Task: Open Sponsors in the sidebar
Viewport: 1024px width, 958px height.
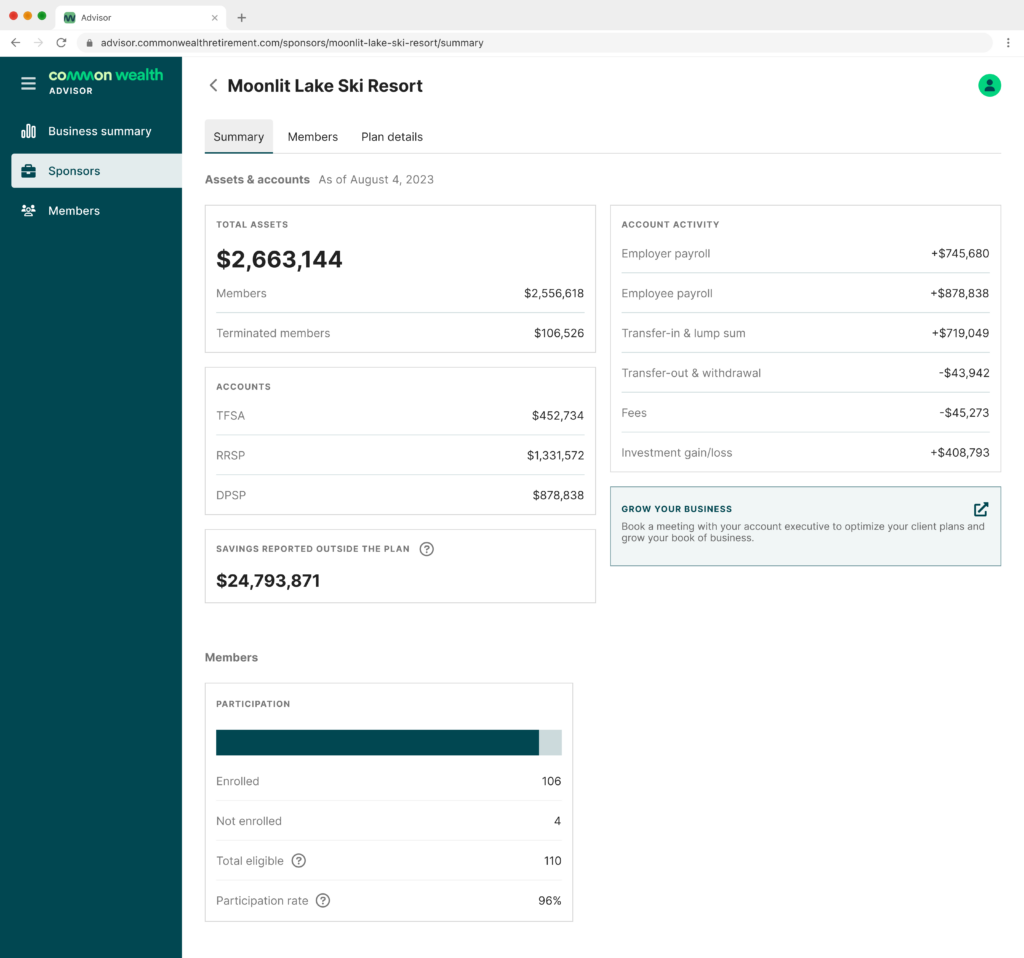Action: pos(97,171)
